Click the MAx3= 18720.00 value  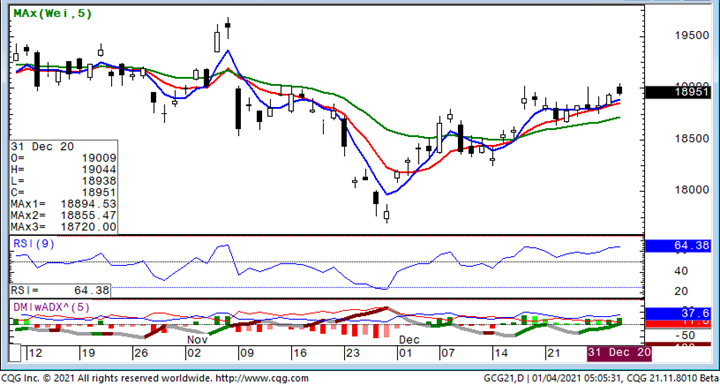(63, 227)
